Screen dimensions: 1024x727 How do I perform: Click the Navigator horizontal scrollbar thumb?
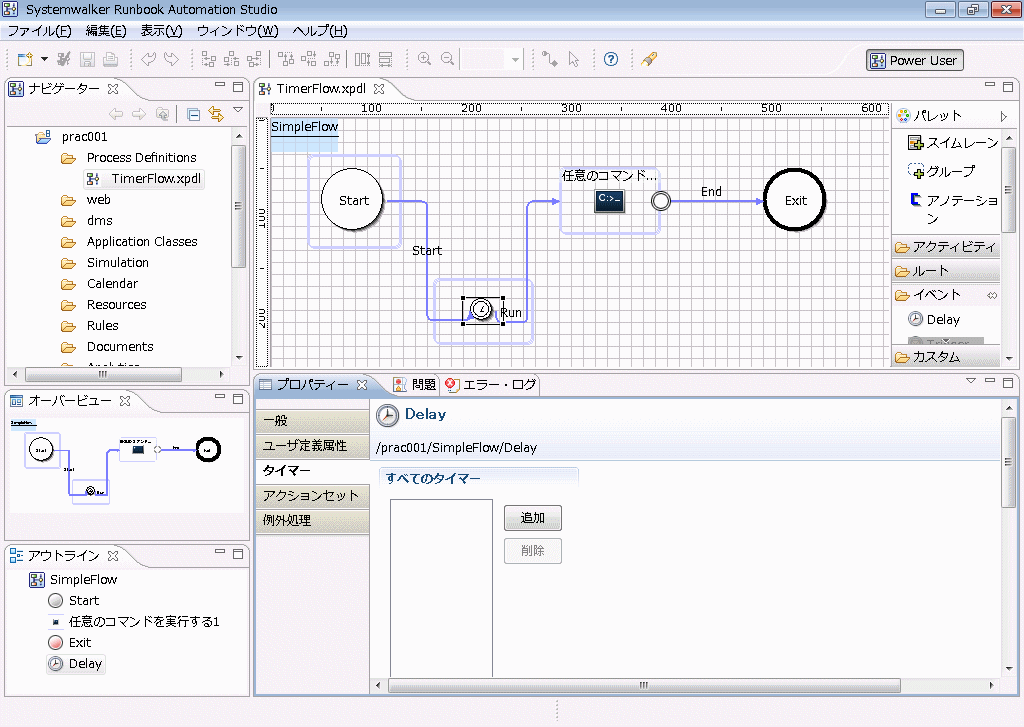coord(103,374)
